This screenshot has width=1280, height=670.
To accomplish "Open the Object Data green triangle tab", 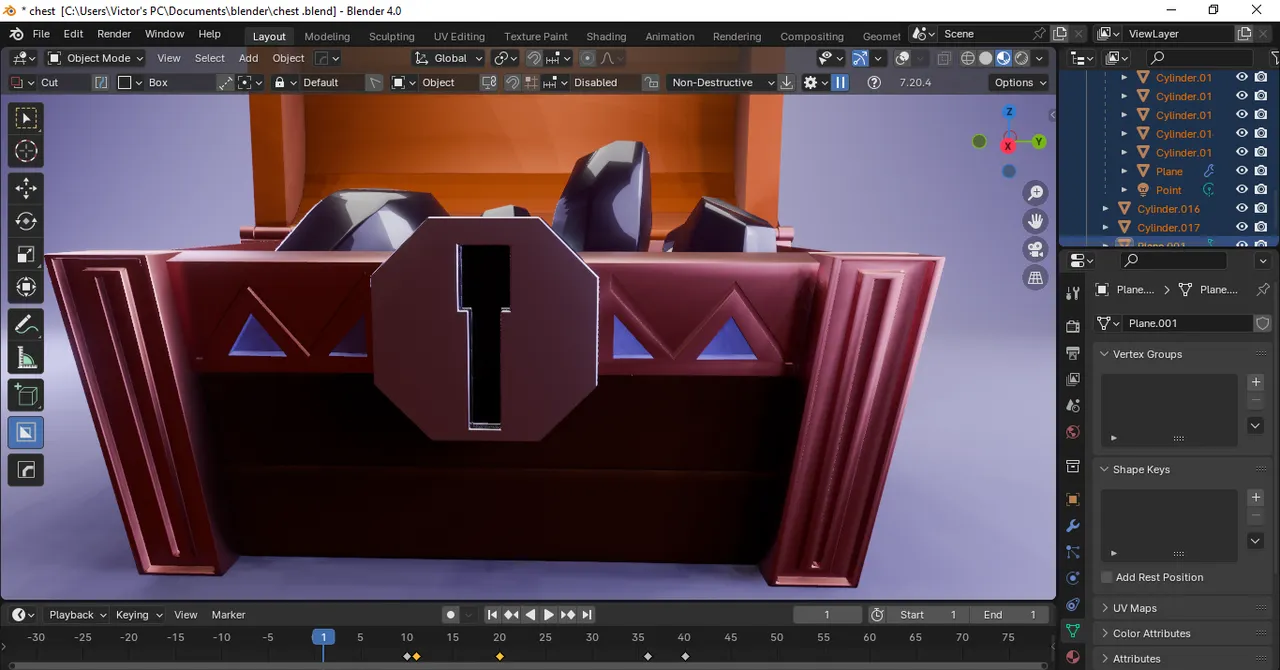I will pyautogui.click(x=1073, y=631).
